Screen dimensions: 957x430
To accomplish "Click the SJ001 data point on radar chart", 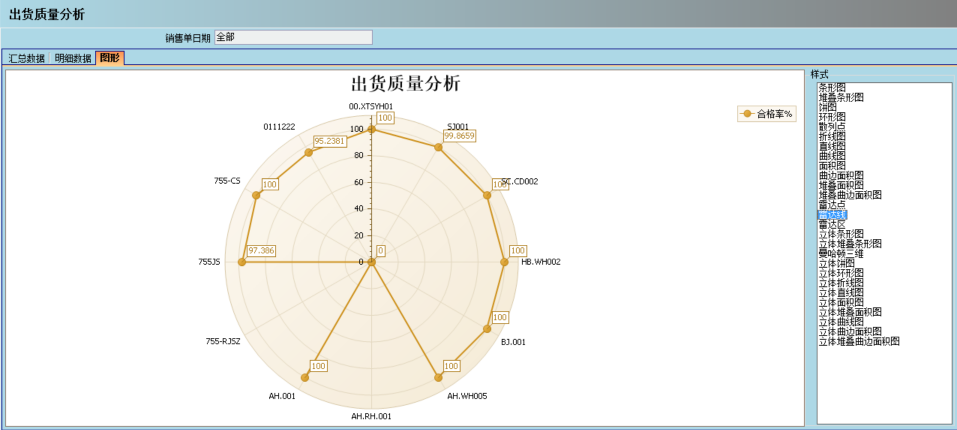I will click(x=438, y=147).
